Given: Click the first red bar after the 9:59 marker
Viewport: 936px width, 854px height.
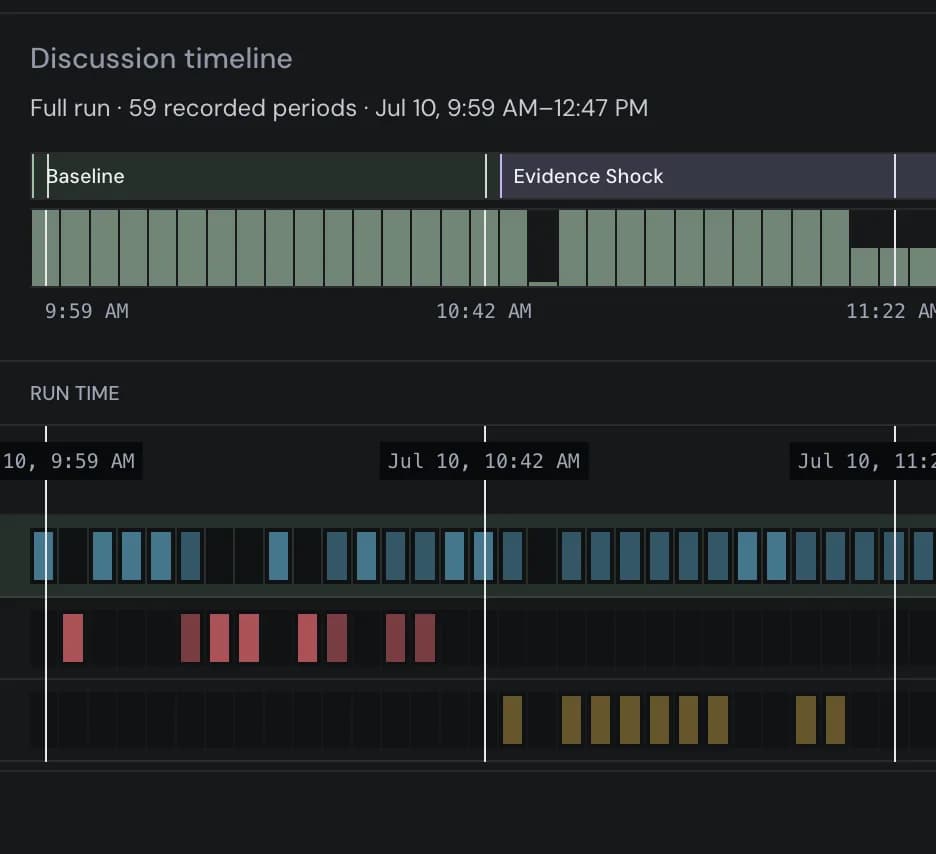Looking at the screenshot, I should point(73,638).
